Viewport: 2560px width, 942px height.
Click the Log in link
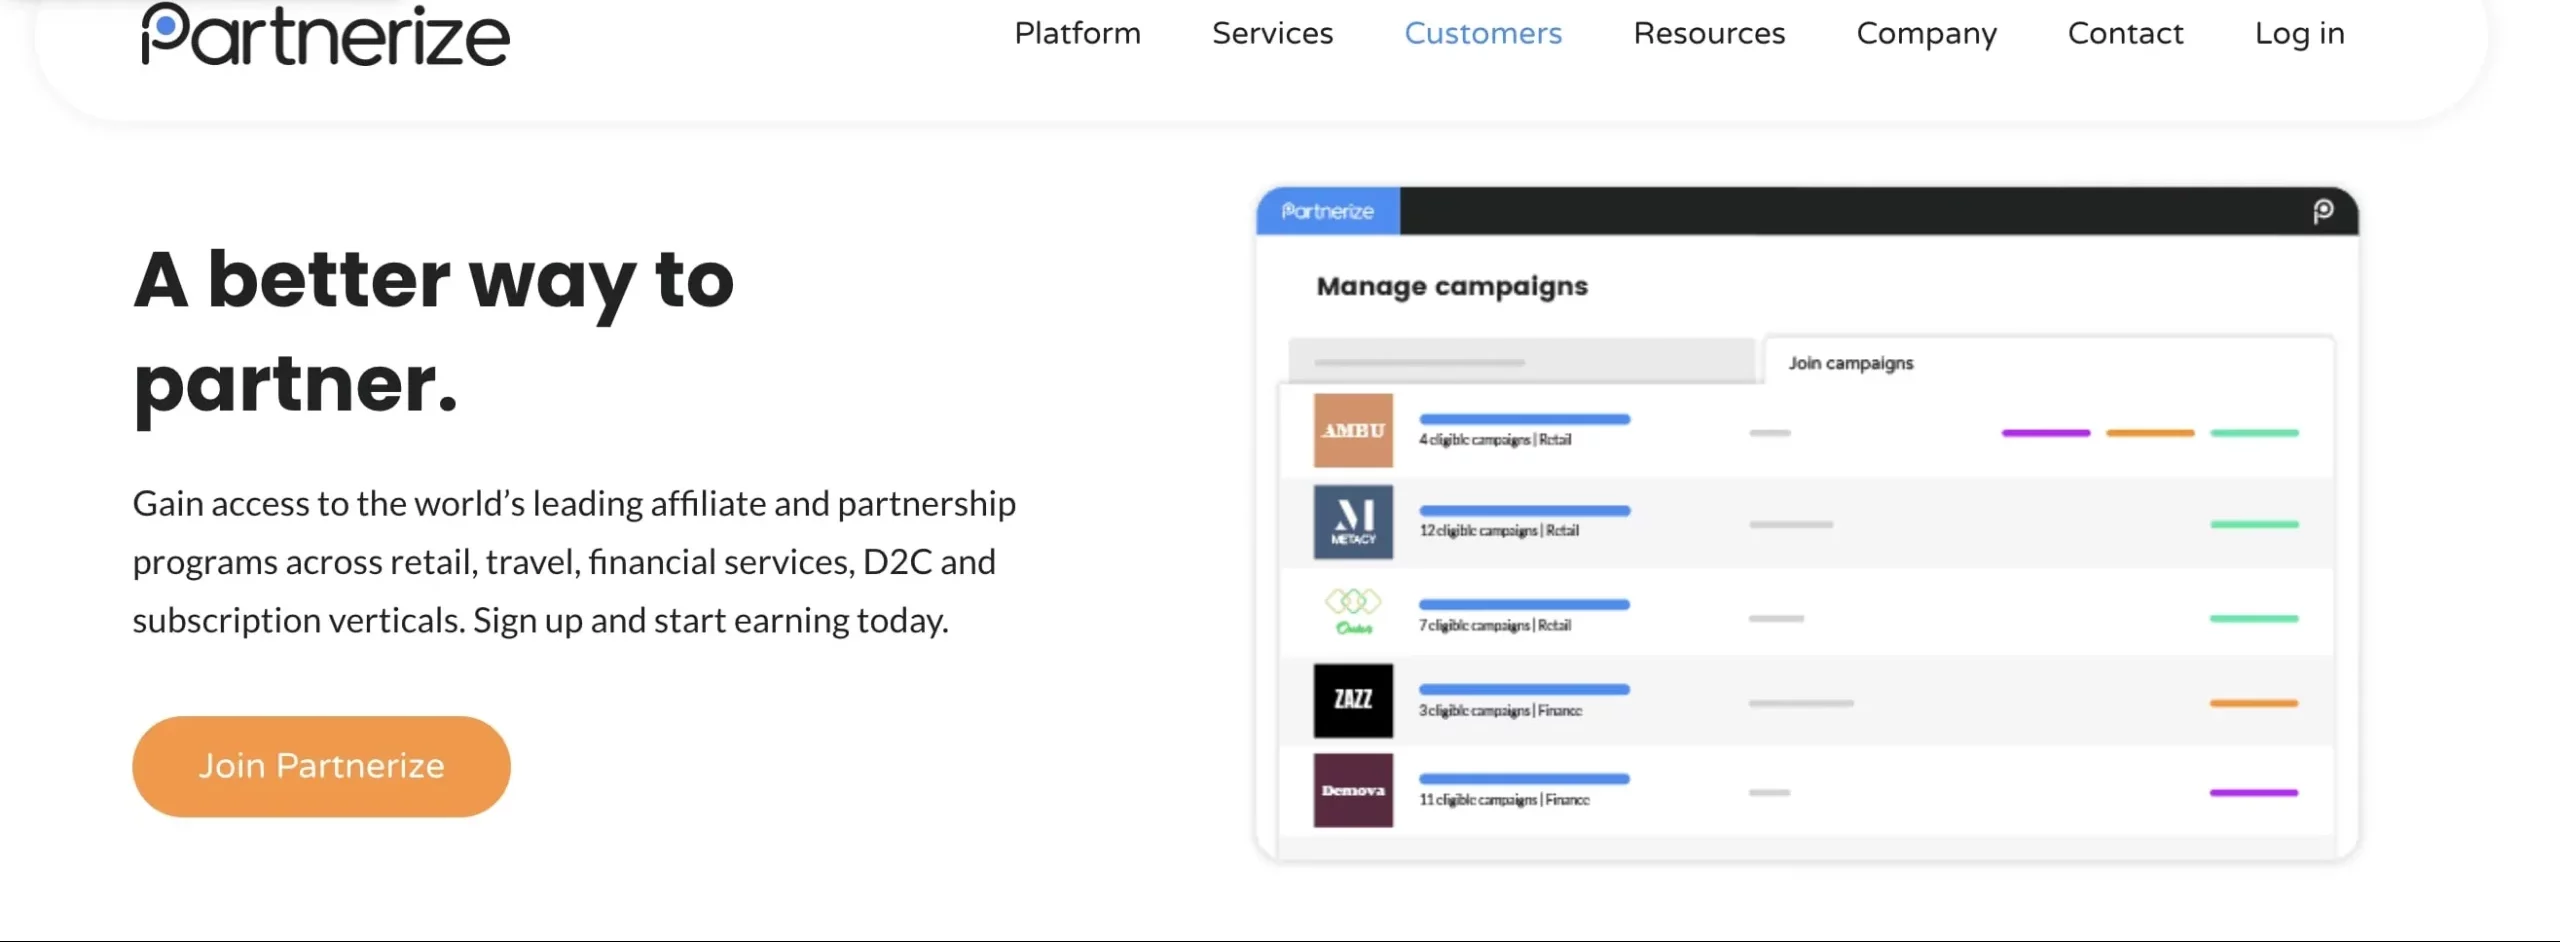point(2299,34)
